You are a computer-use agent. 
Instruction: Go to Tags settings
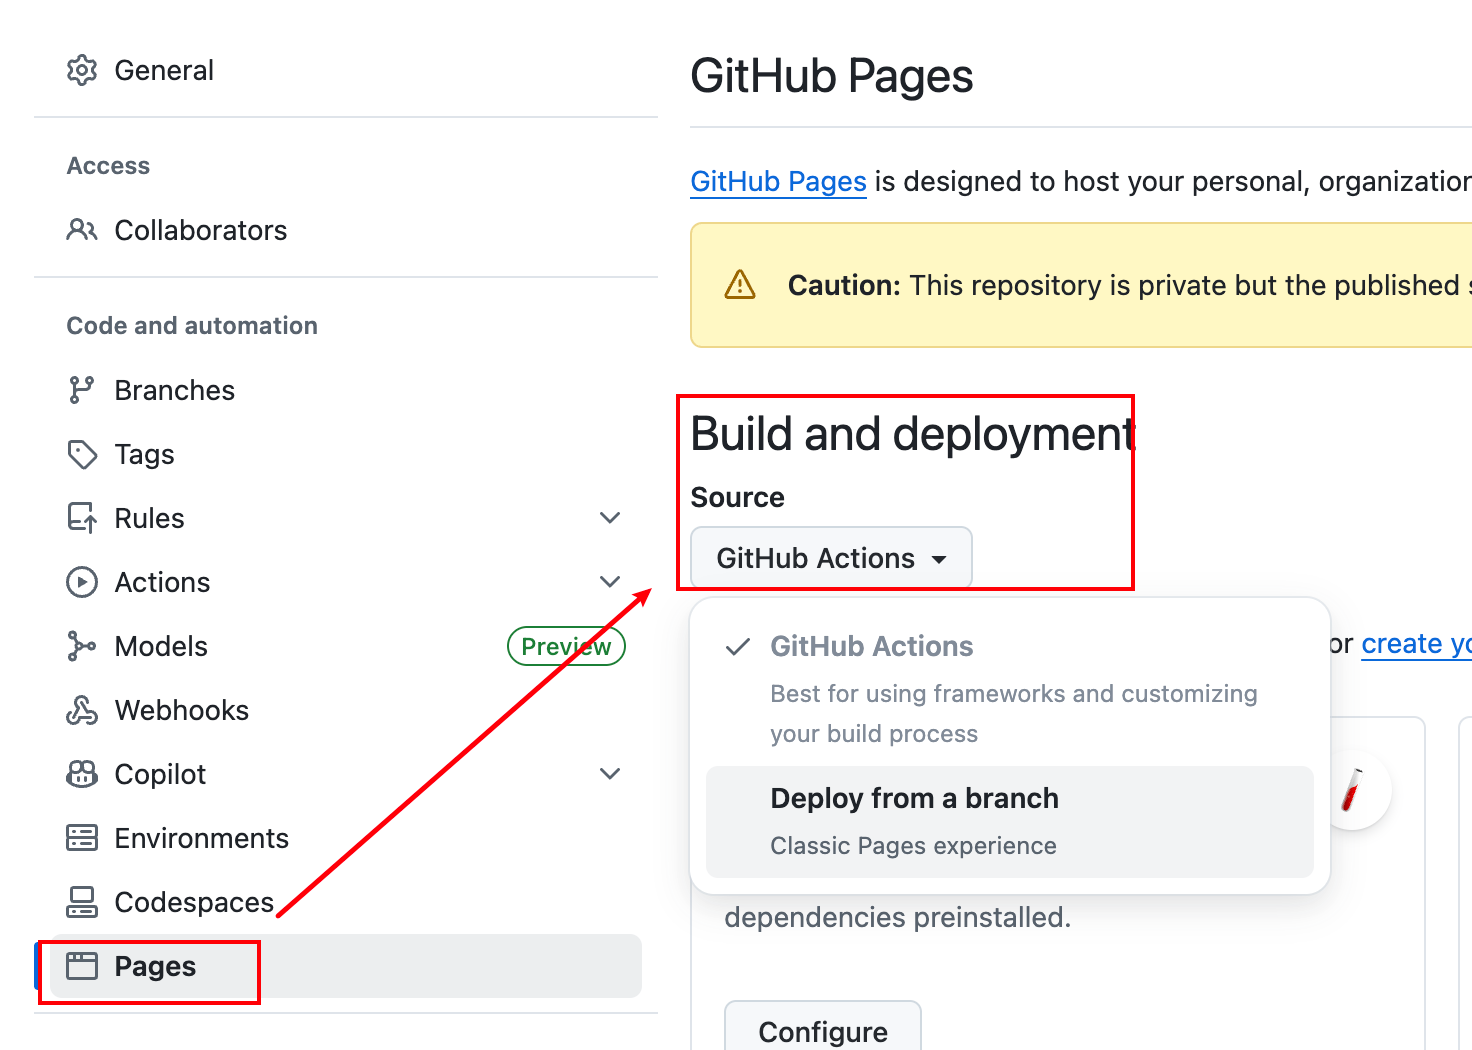346,454
